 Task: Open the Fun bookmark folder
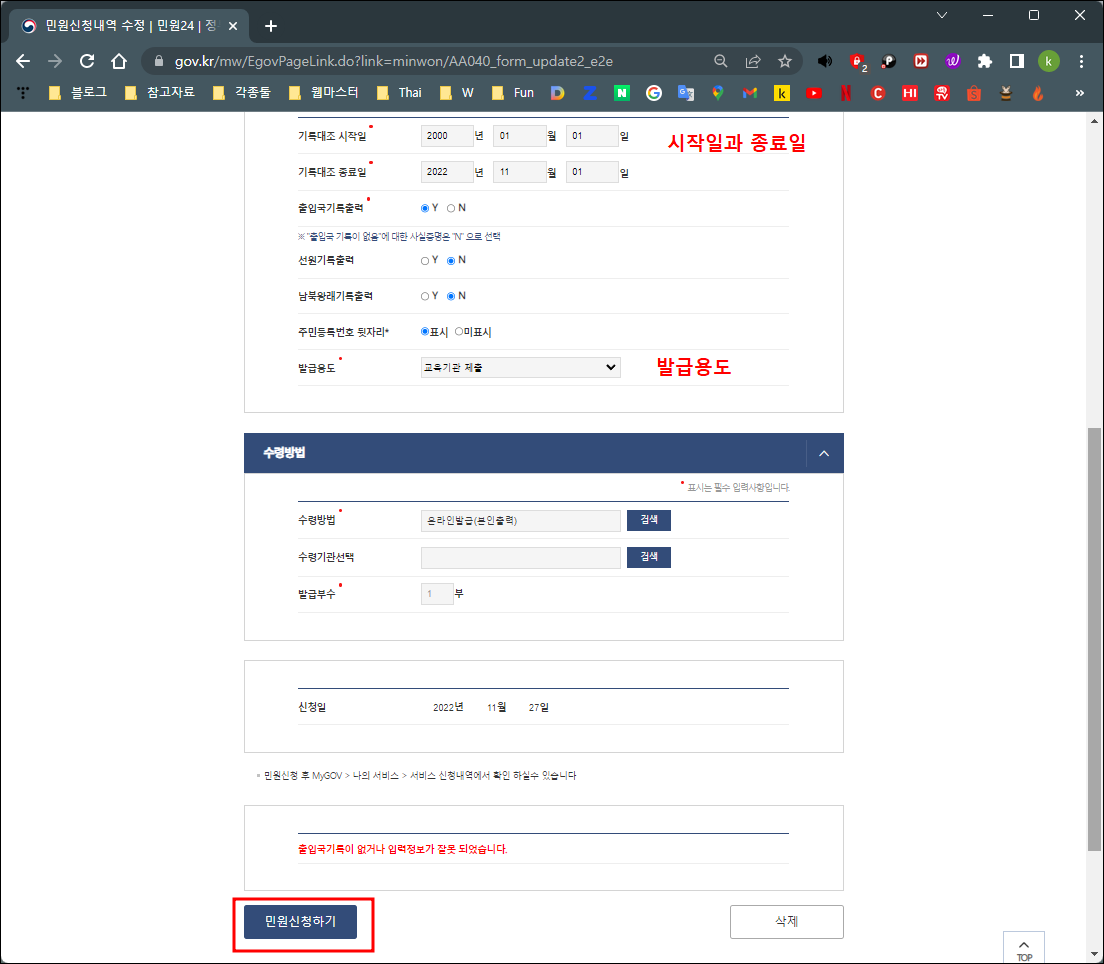coord(513,93)
